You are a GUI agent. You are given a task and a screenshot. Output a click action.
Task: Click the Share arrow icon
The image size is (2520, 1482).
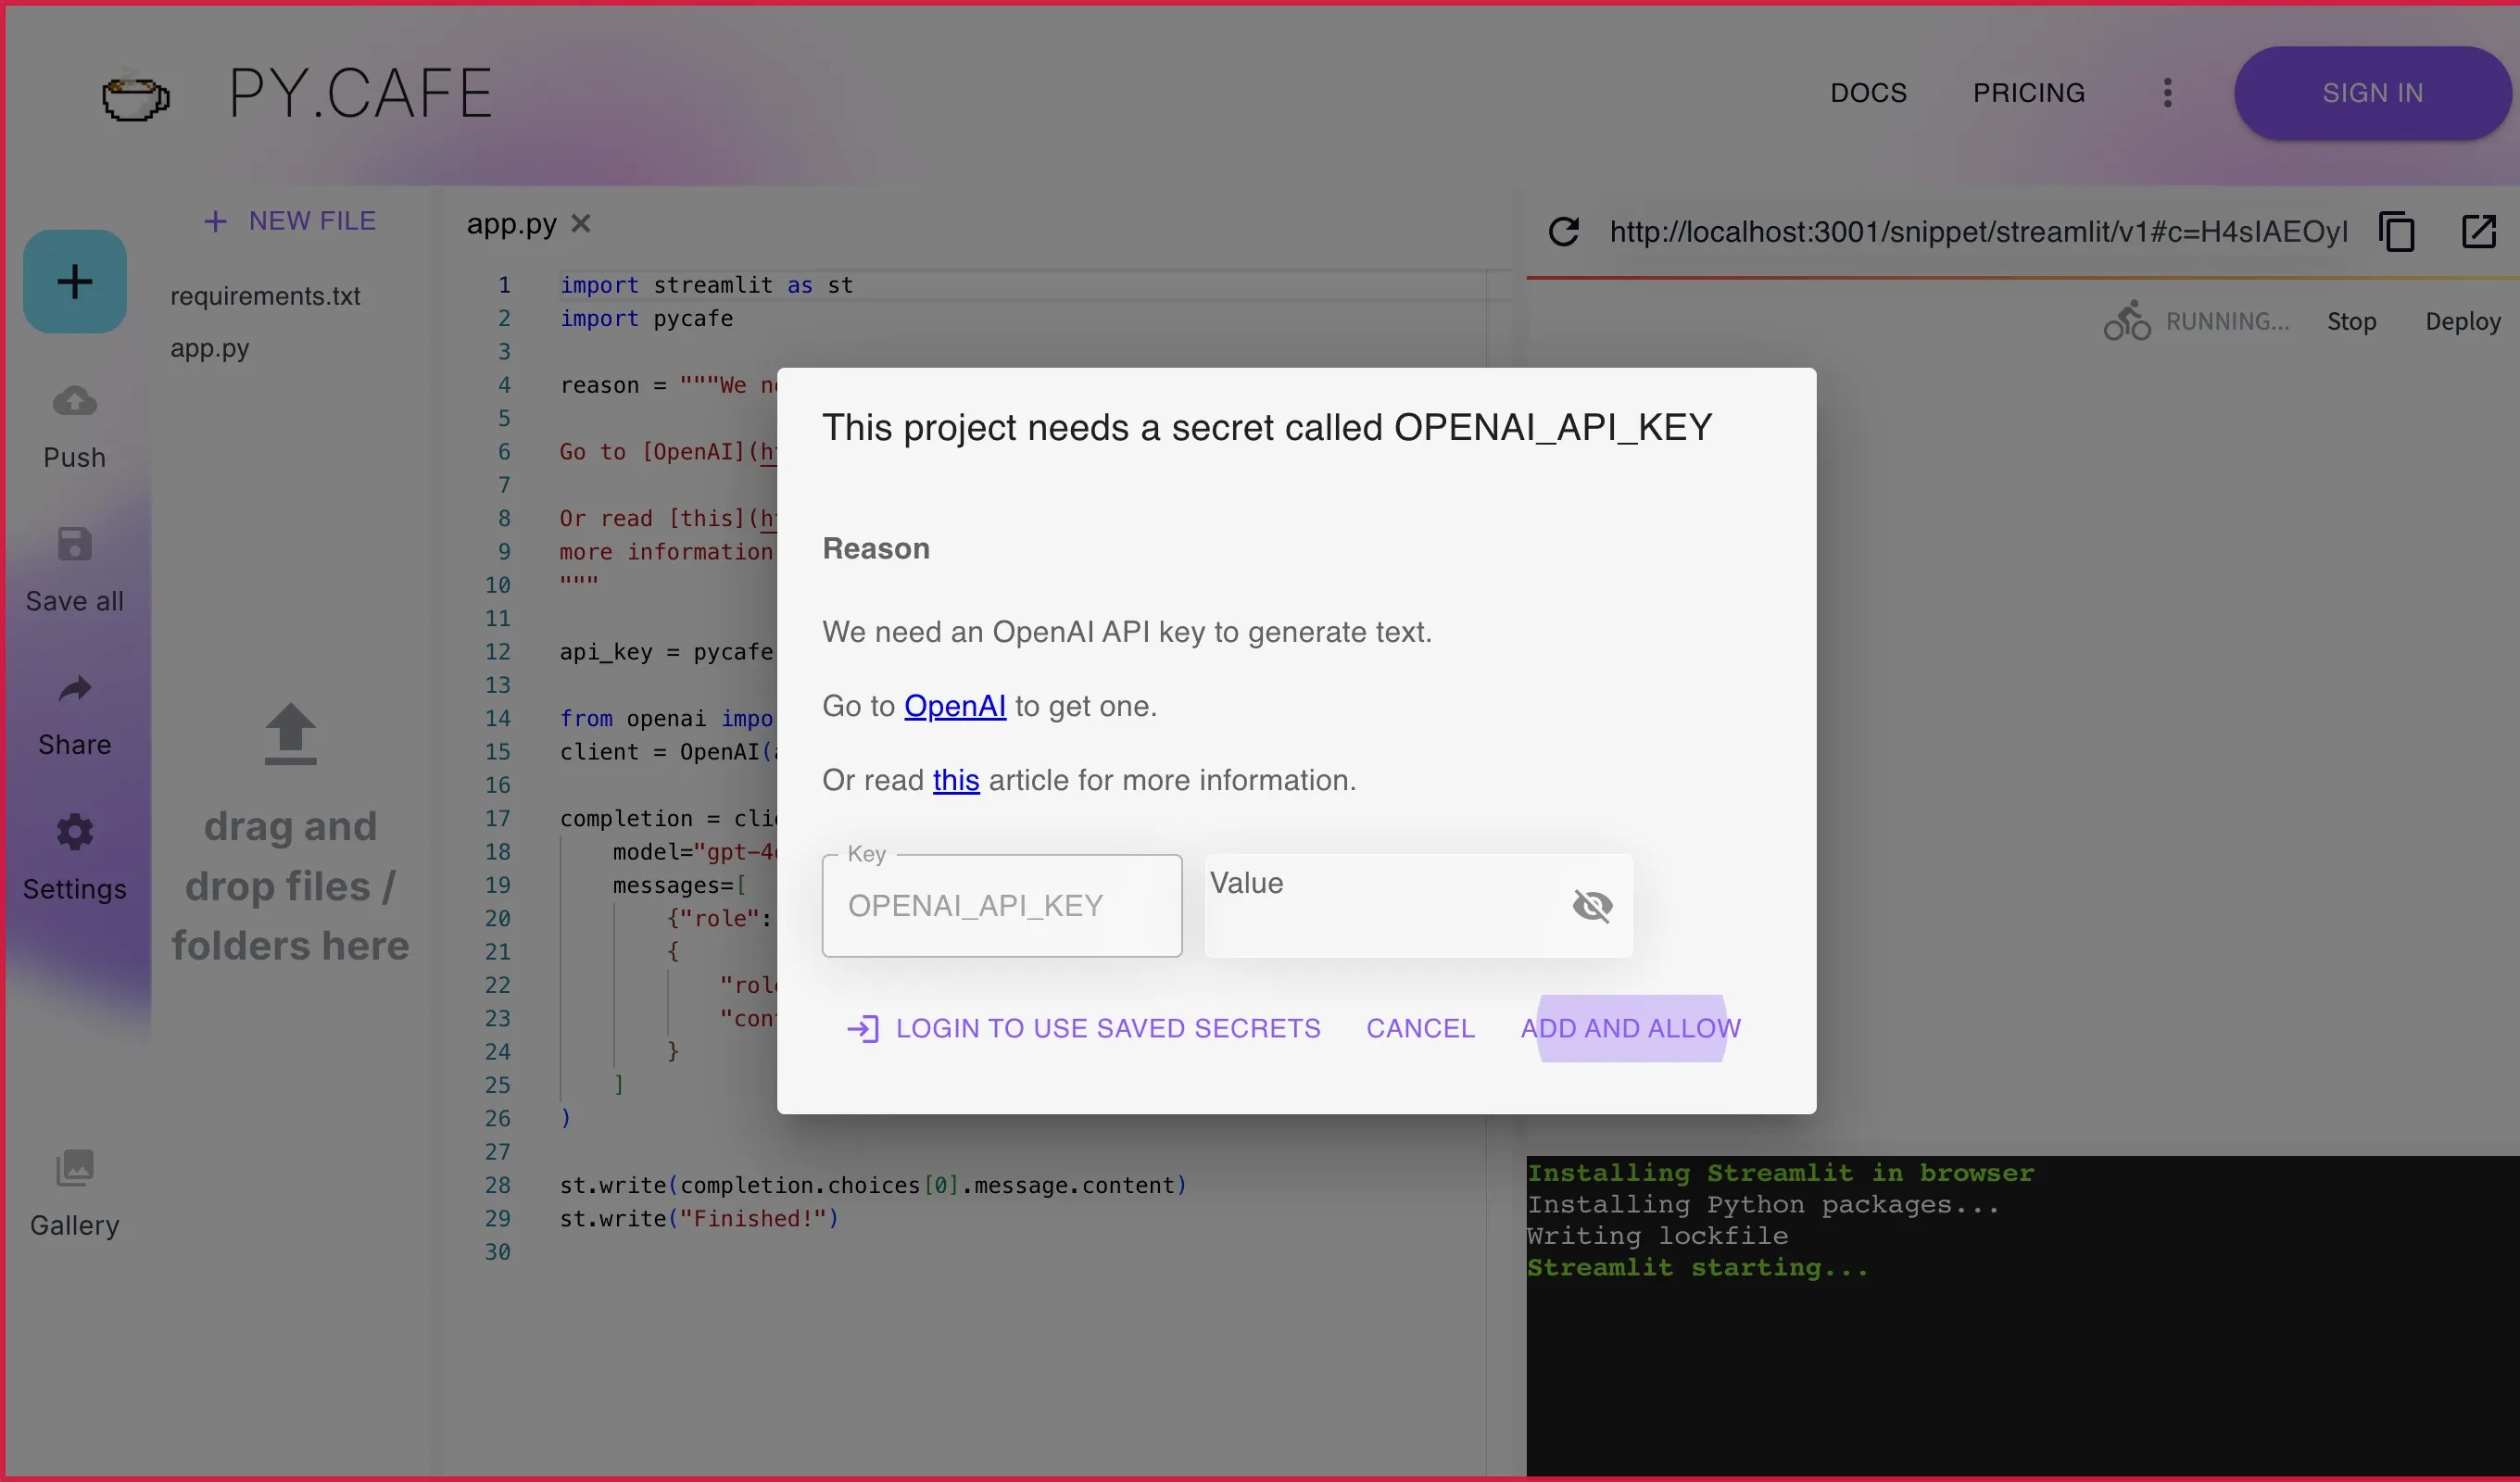click(x=75, y=689)
